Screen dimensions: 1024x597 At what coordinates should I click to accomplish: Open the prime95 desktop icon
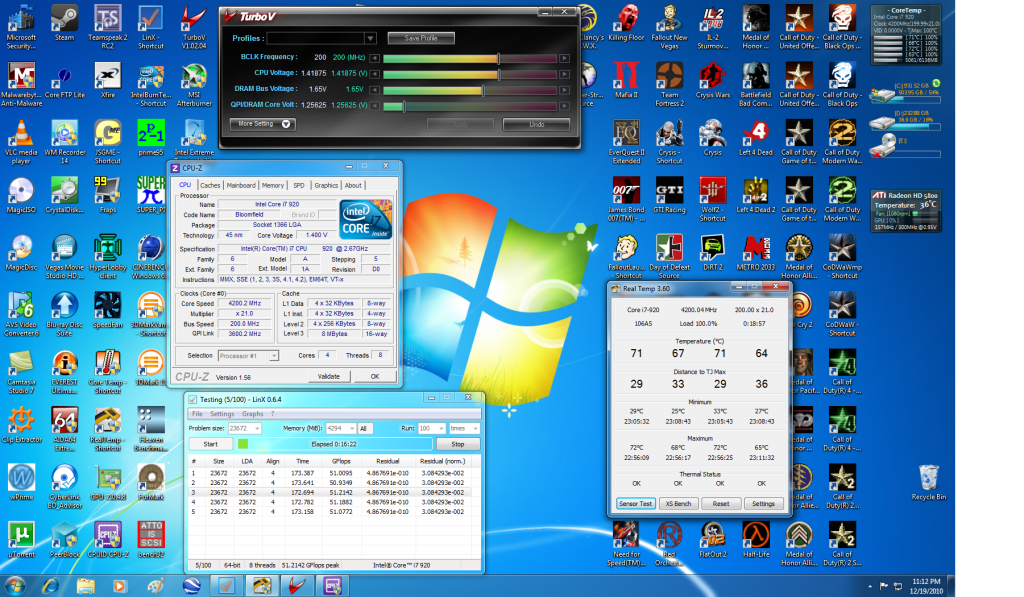(151, 137)
